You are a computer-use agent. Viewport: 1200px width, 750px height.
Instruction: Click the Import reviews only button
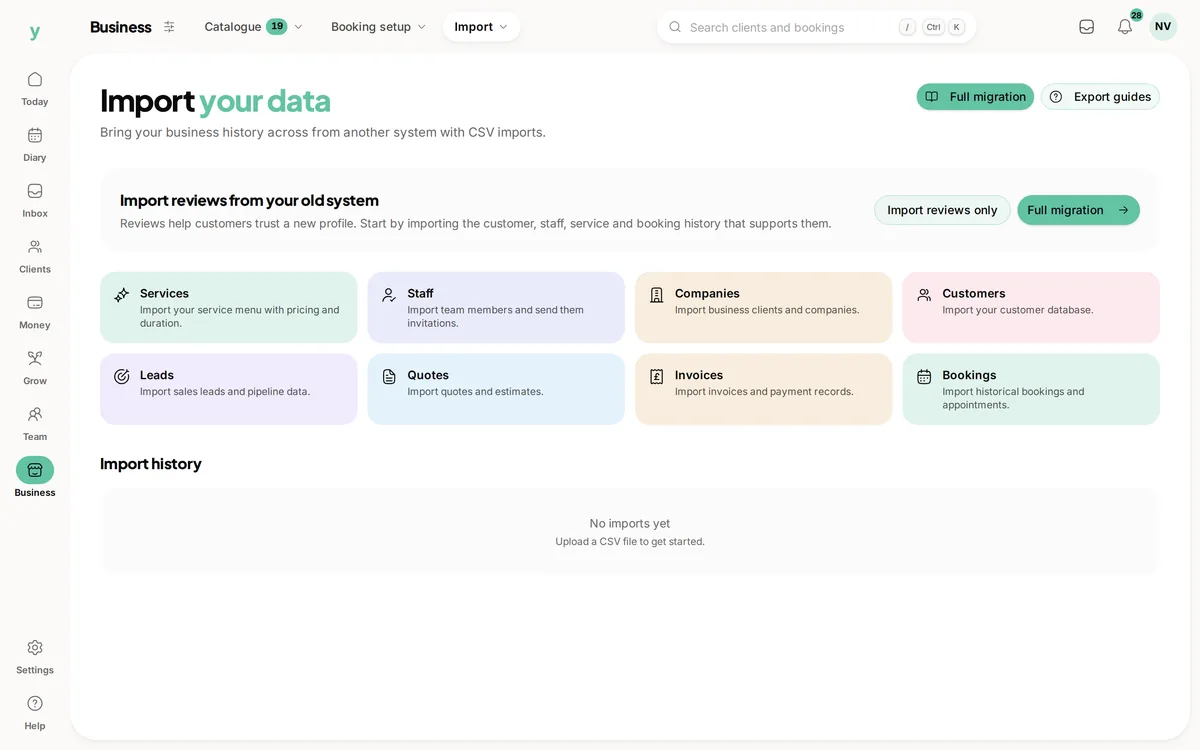pos(942,210)
